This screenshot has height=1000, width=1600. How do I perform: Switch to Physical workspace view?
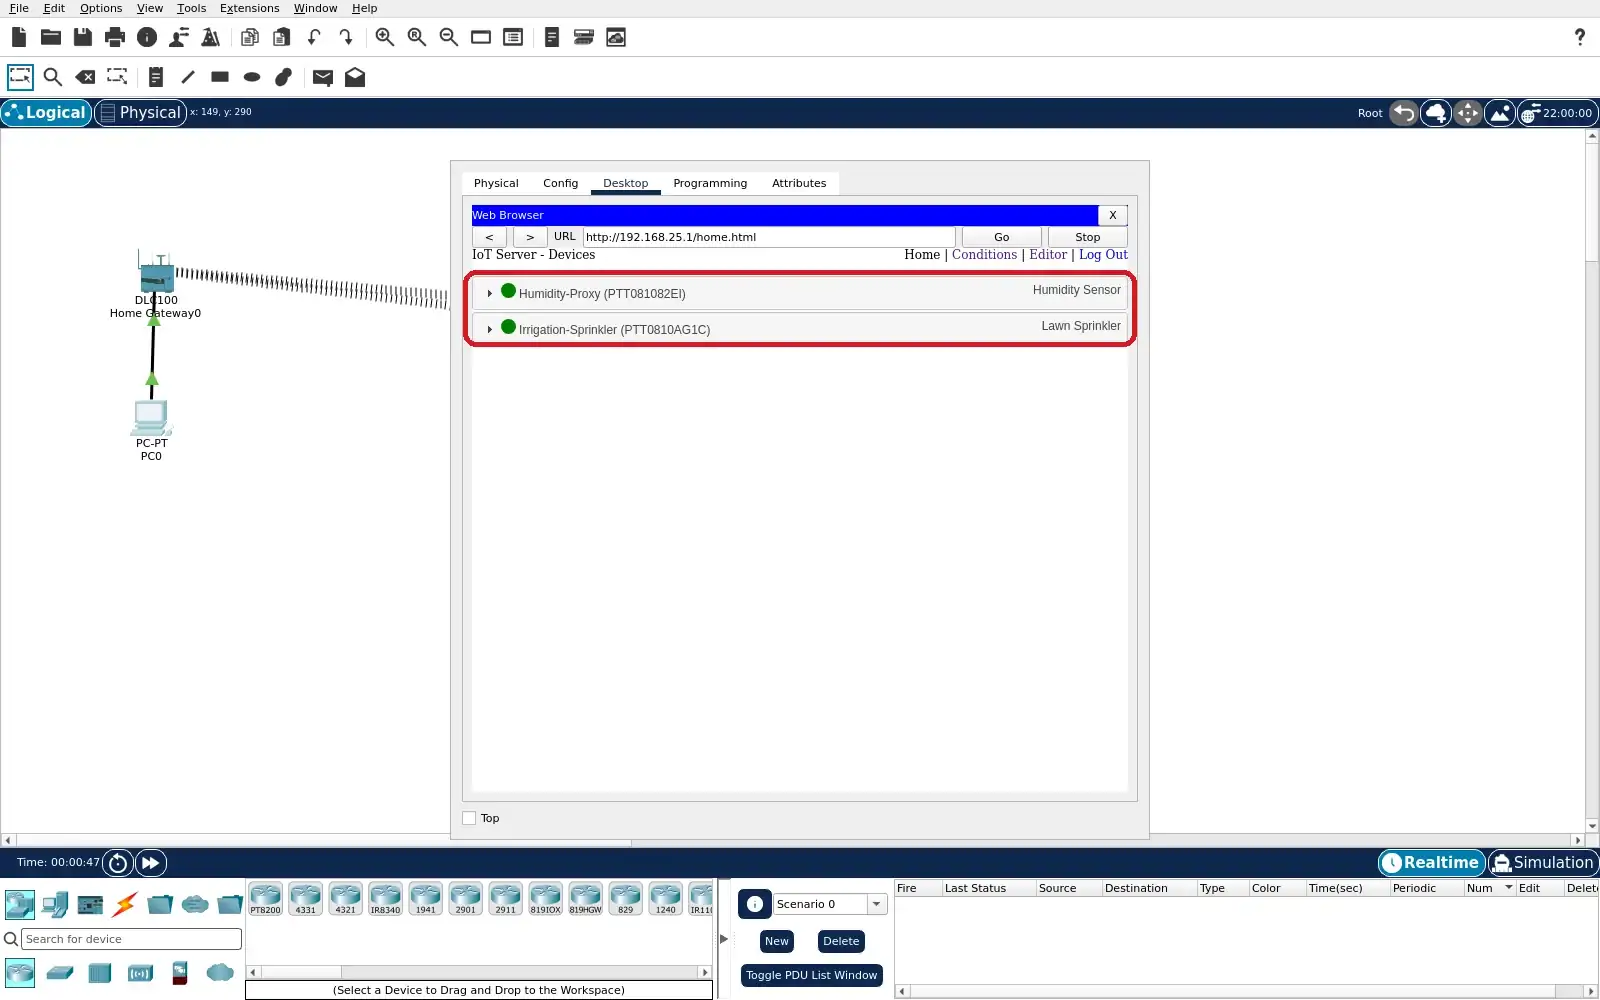[x=141, y=113]
